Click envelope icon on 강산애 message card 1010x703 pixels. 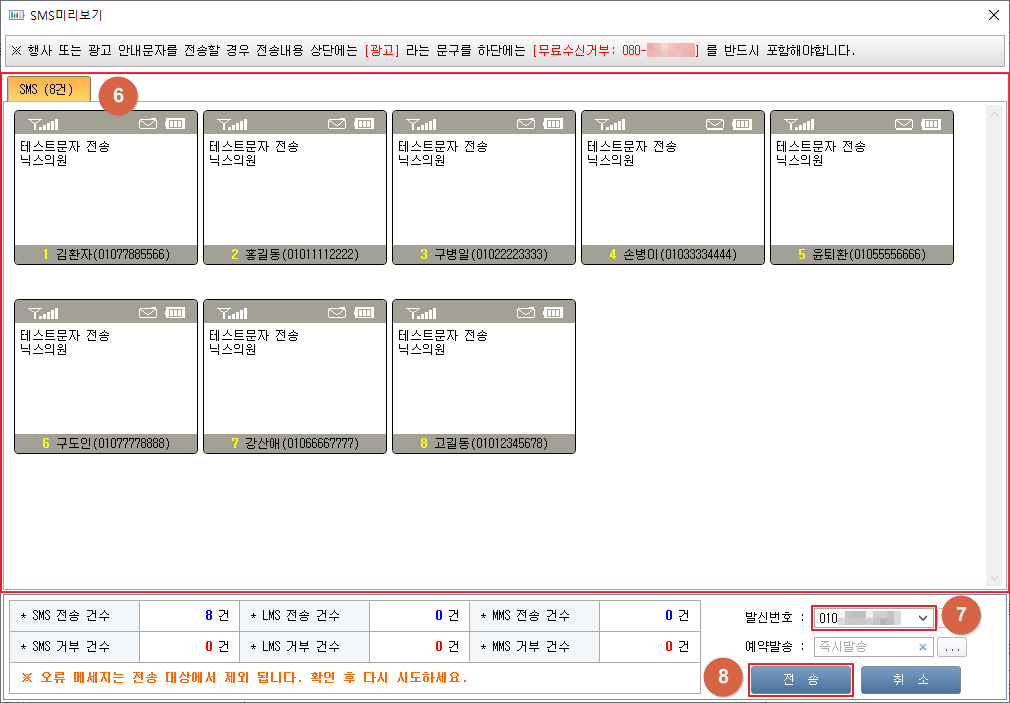337,313
